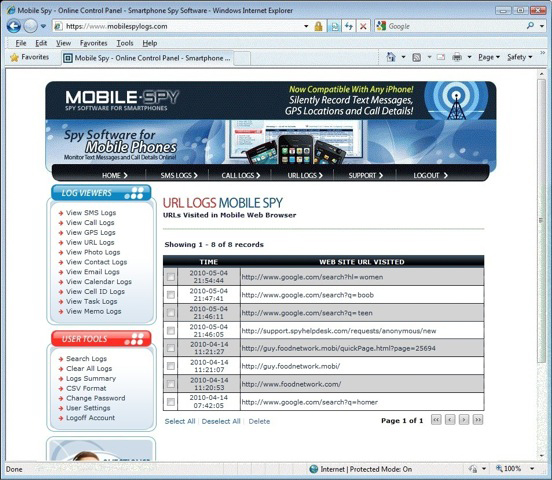Open CSV Format link
Image resolution: width=552 pixels, height=480 pixels.
86,388
